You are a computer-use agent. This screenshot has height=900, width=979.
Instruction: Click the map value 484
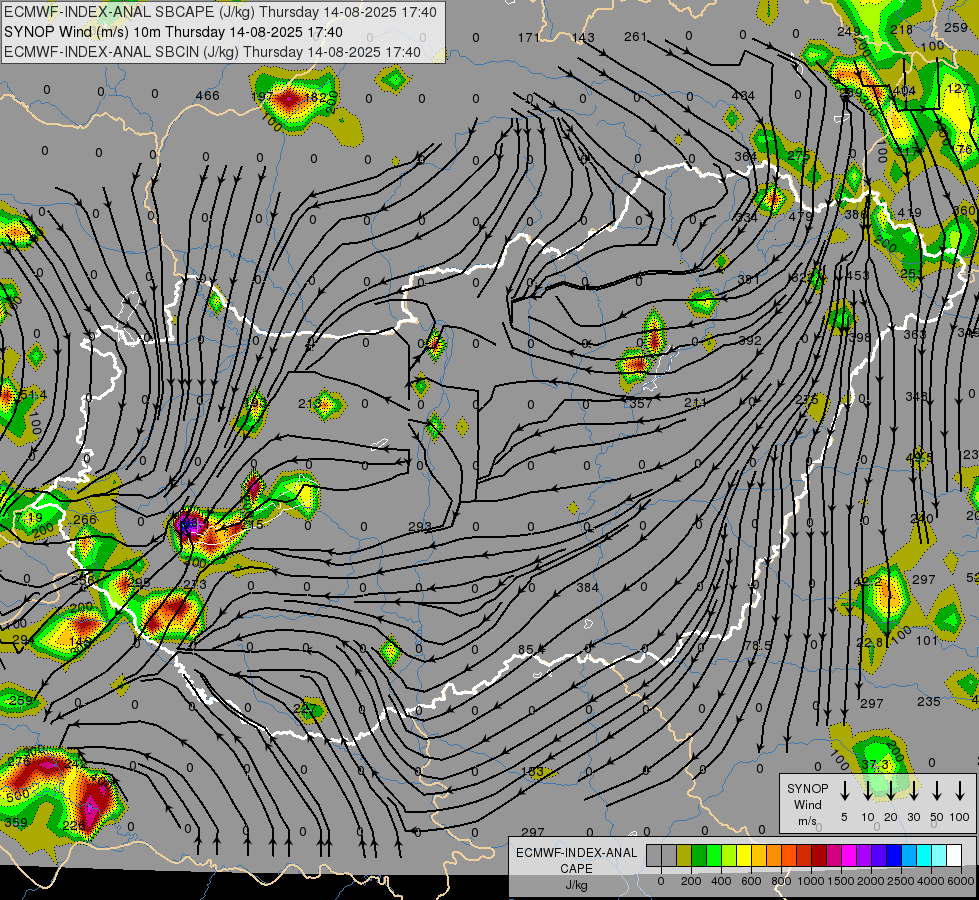pyautogui.click(x=743, y=96)
